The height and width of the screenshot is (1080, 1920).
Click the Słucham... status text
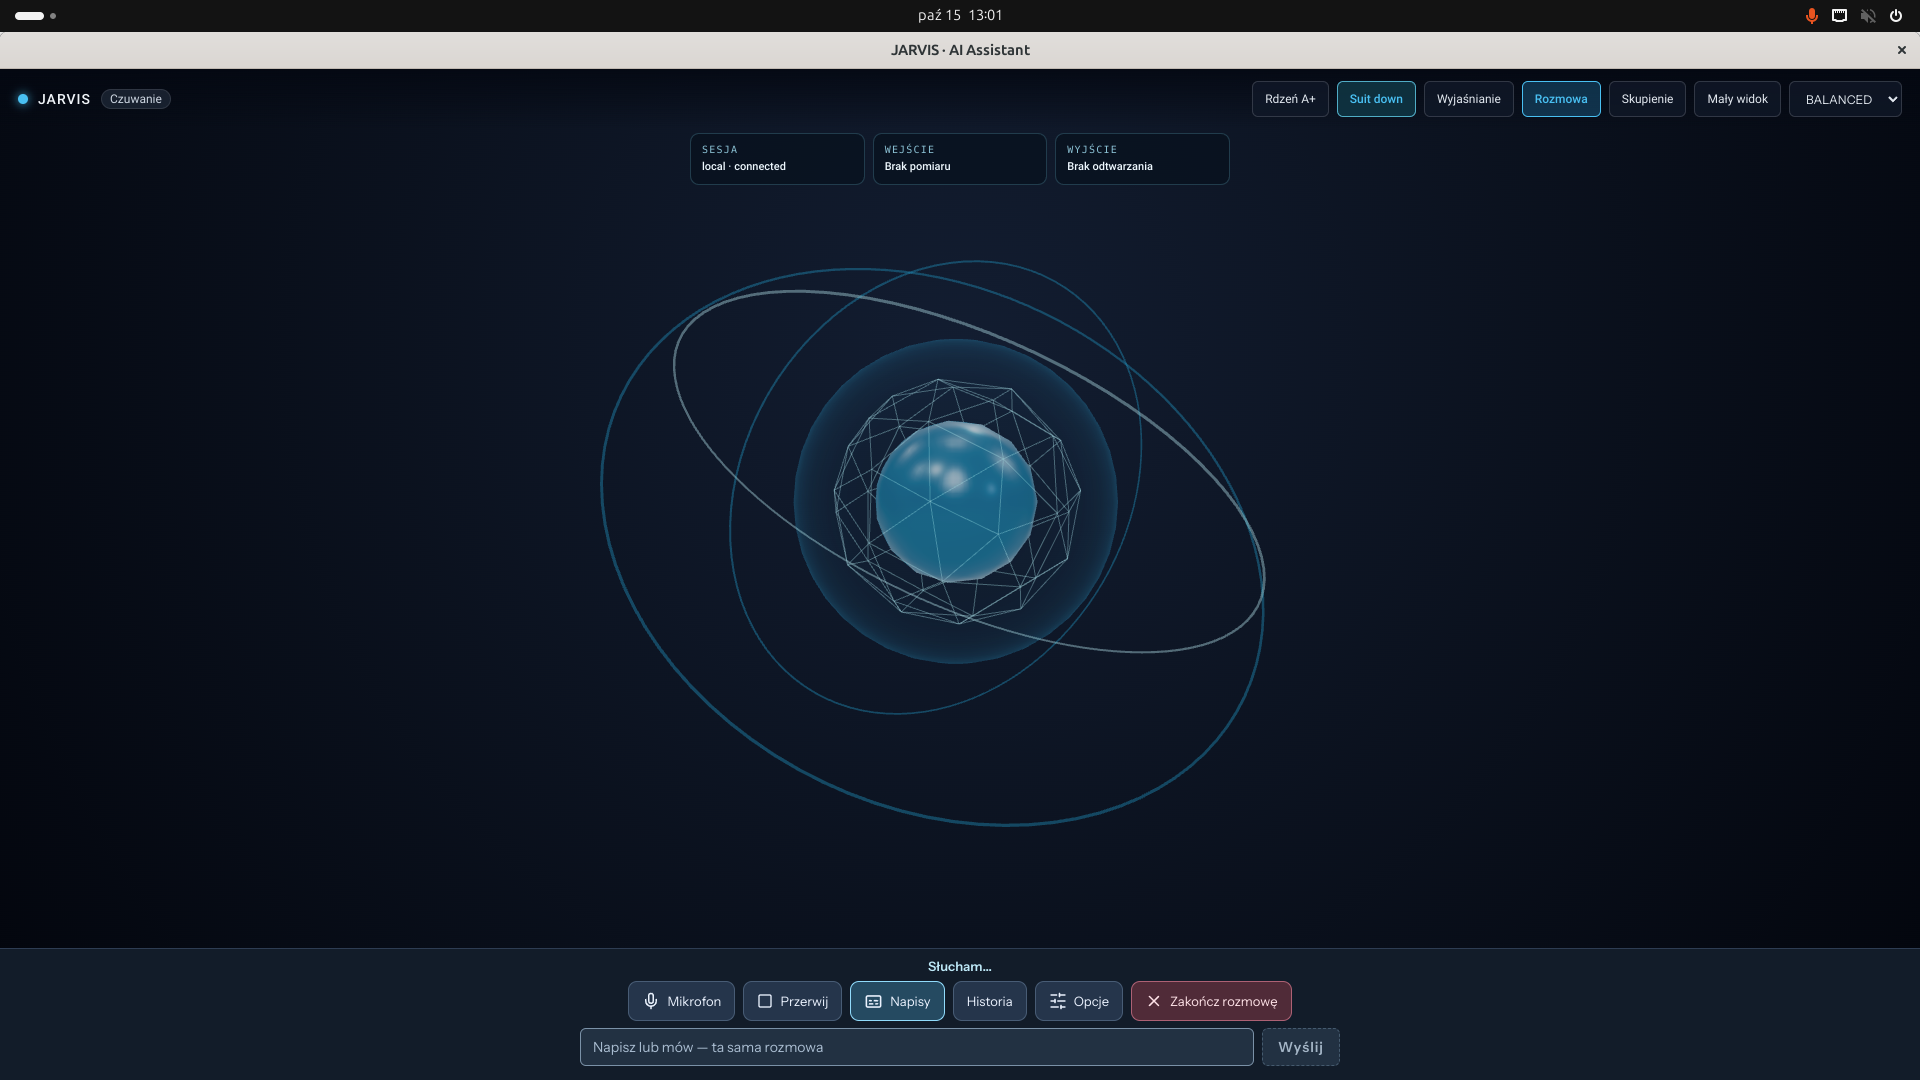coord(959,966)
